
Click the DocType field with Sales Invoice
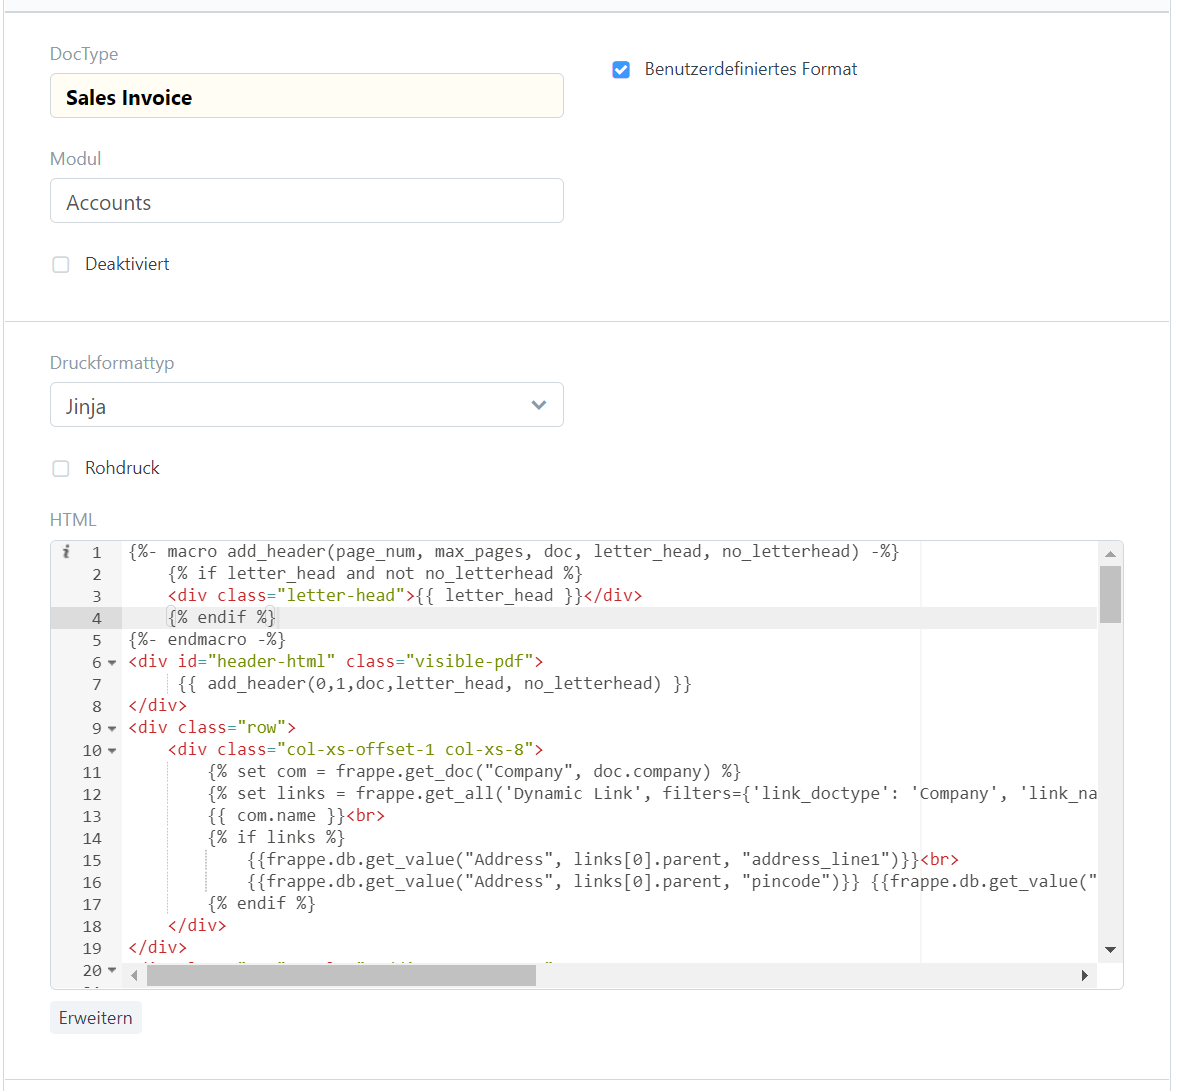[x=306, y=96]
